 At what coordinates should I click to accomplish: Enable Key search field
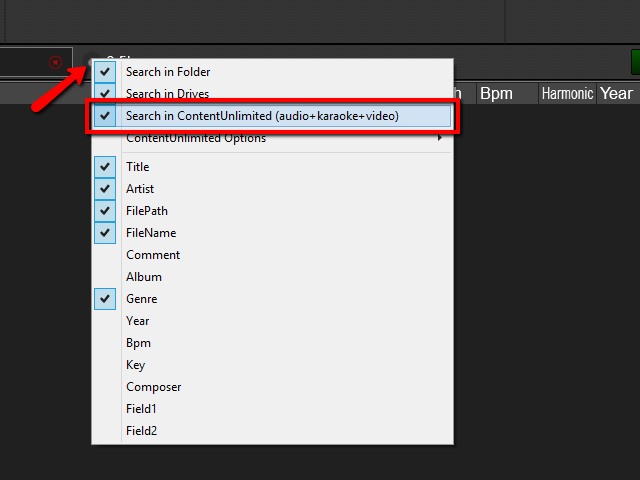point(272,365)
